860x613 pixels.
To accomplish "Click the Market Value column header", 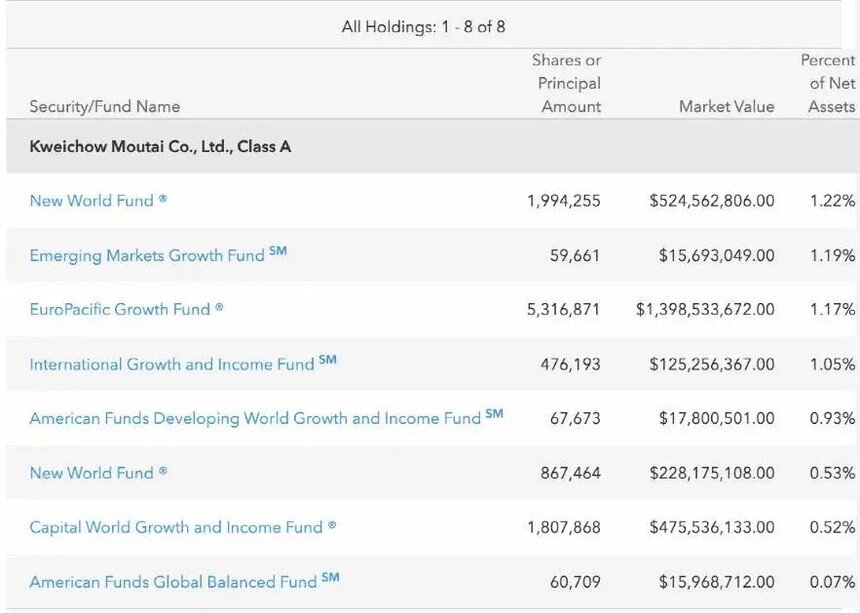I will [x=726, y=106].
